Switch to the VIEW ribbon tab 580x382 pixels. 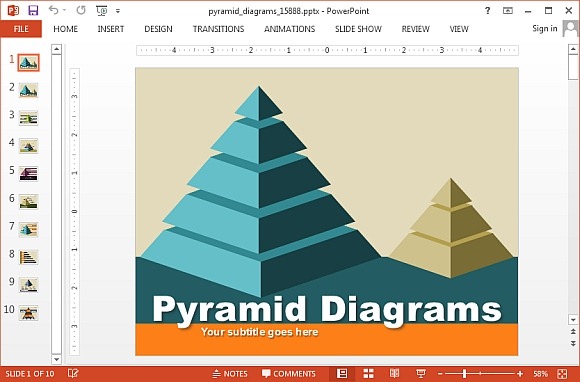coord(459,29)
